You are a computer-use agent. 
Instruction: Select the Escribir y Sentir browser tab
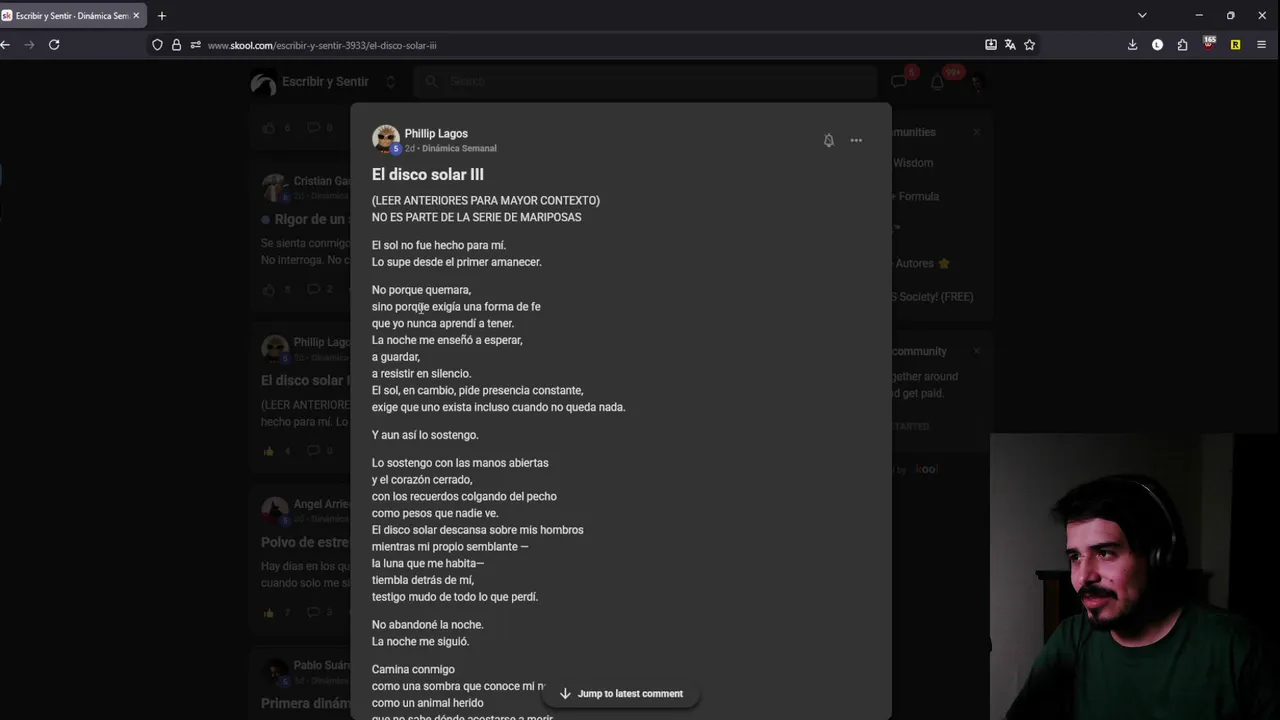(70, 16)
